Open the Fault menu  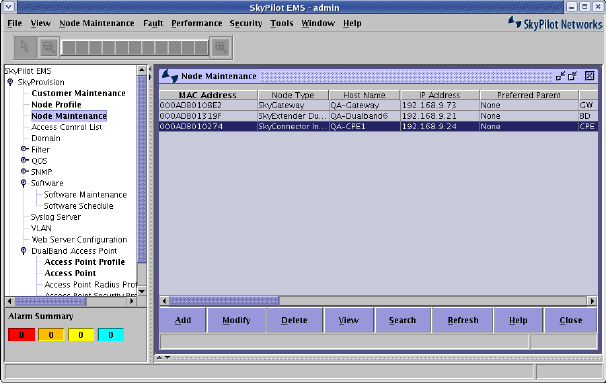[x=153, y=23]
